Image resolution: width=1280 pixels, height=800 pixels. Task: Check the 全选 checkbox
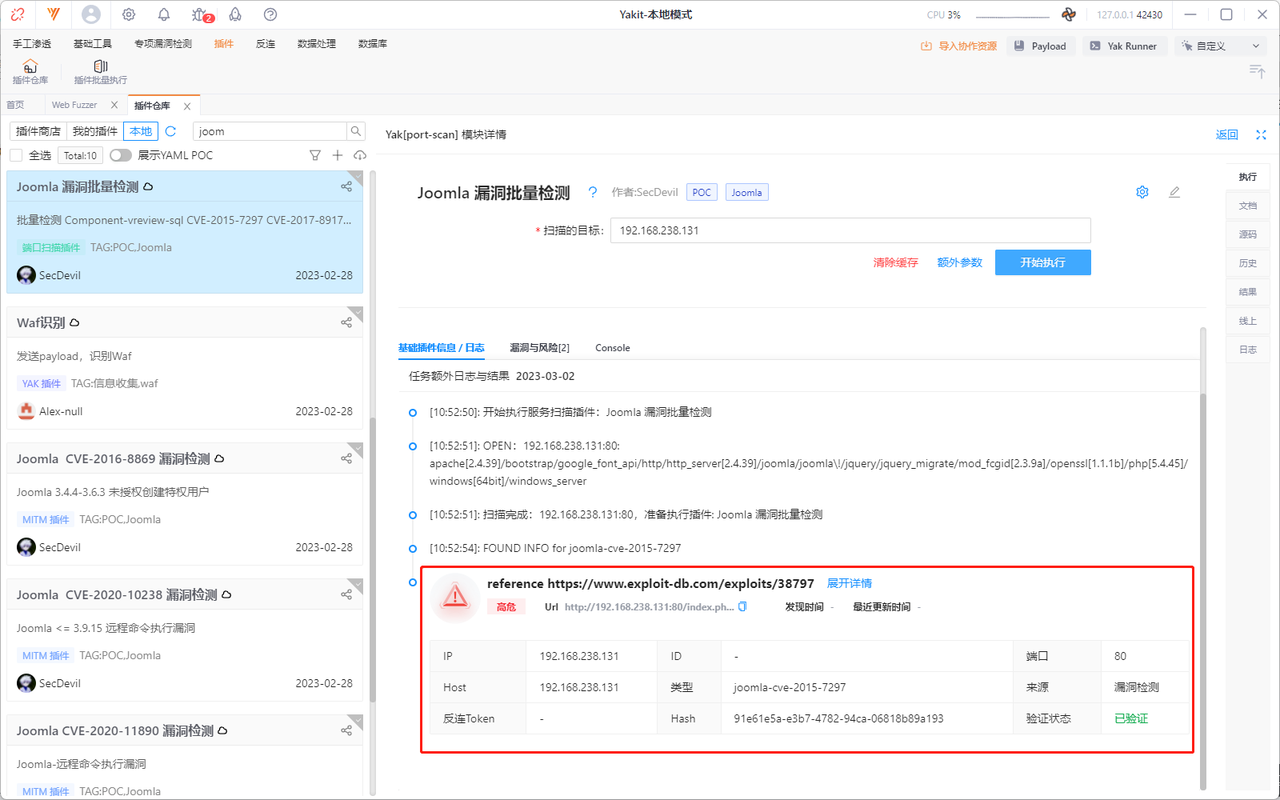(16, 155)
